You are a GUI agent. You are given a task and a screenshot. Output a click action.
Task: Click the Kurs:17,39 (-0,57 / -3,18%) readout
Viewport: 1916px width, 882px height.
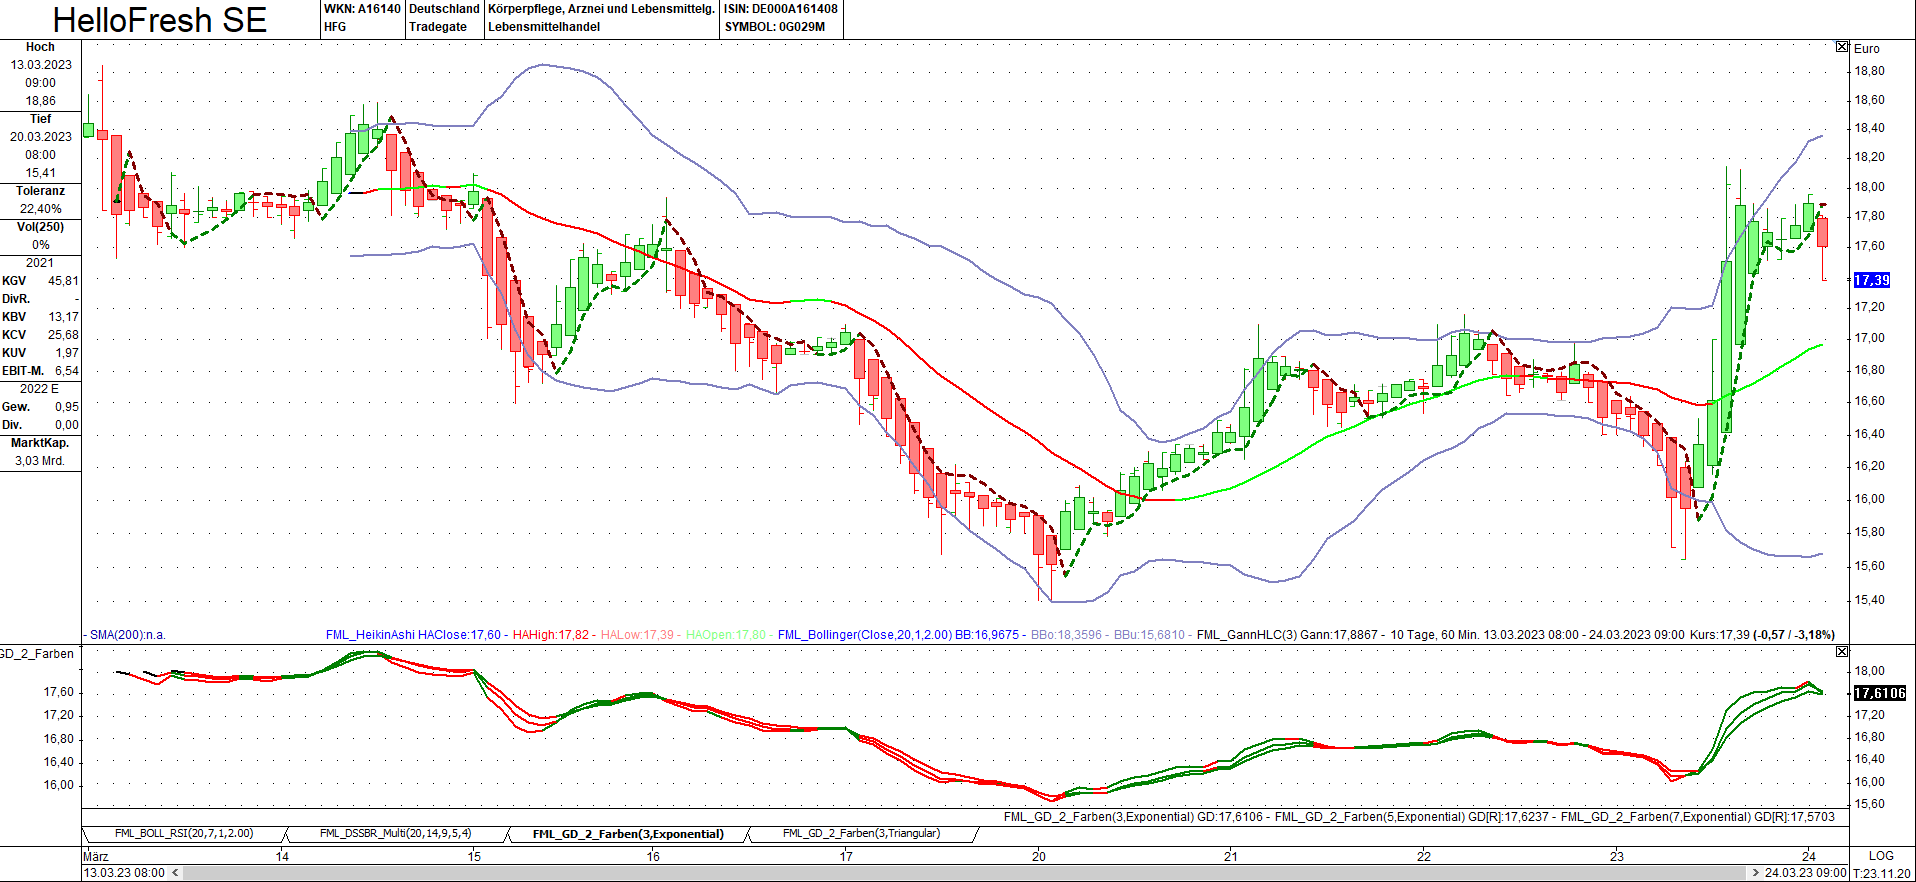[x=1762, y=635]
